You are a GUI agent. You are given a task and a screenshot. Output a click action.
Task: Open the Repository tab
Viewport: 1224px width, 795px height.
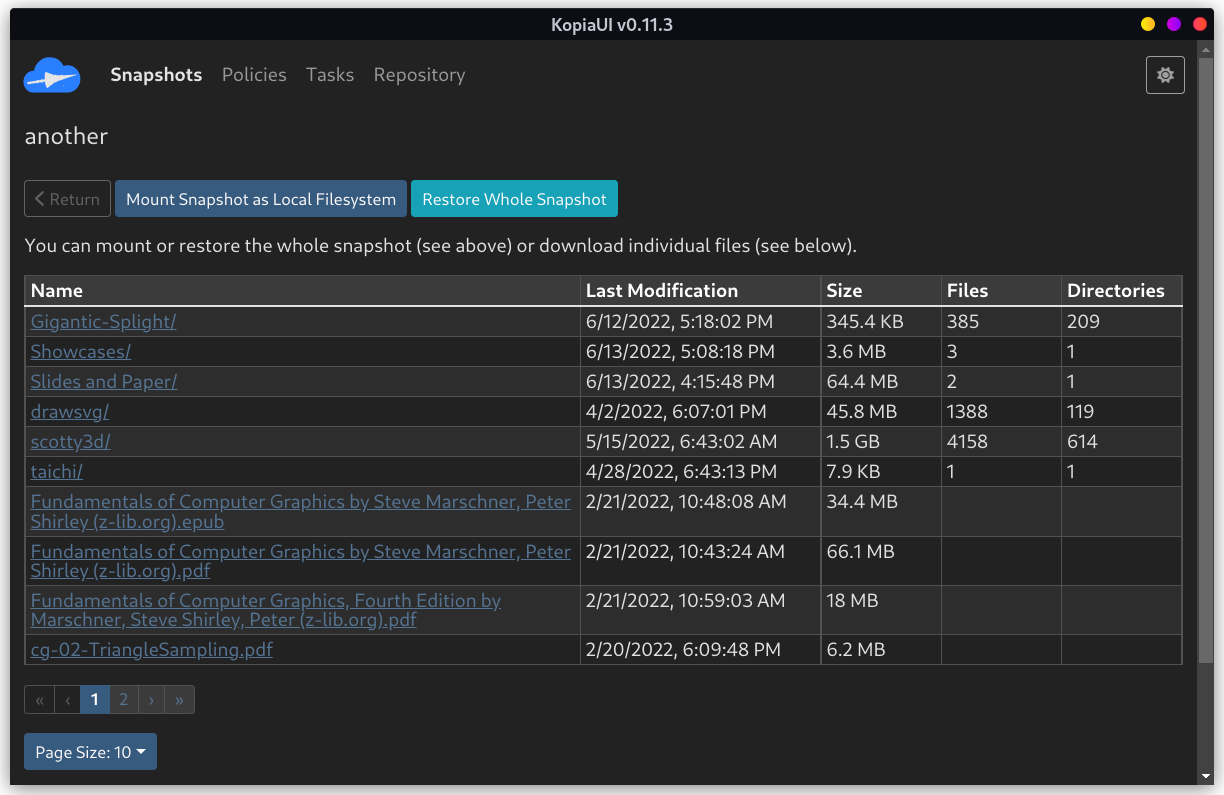coord(419,75)
